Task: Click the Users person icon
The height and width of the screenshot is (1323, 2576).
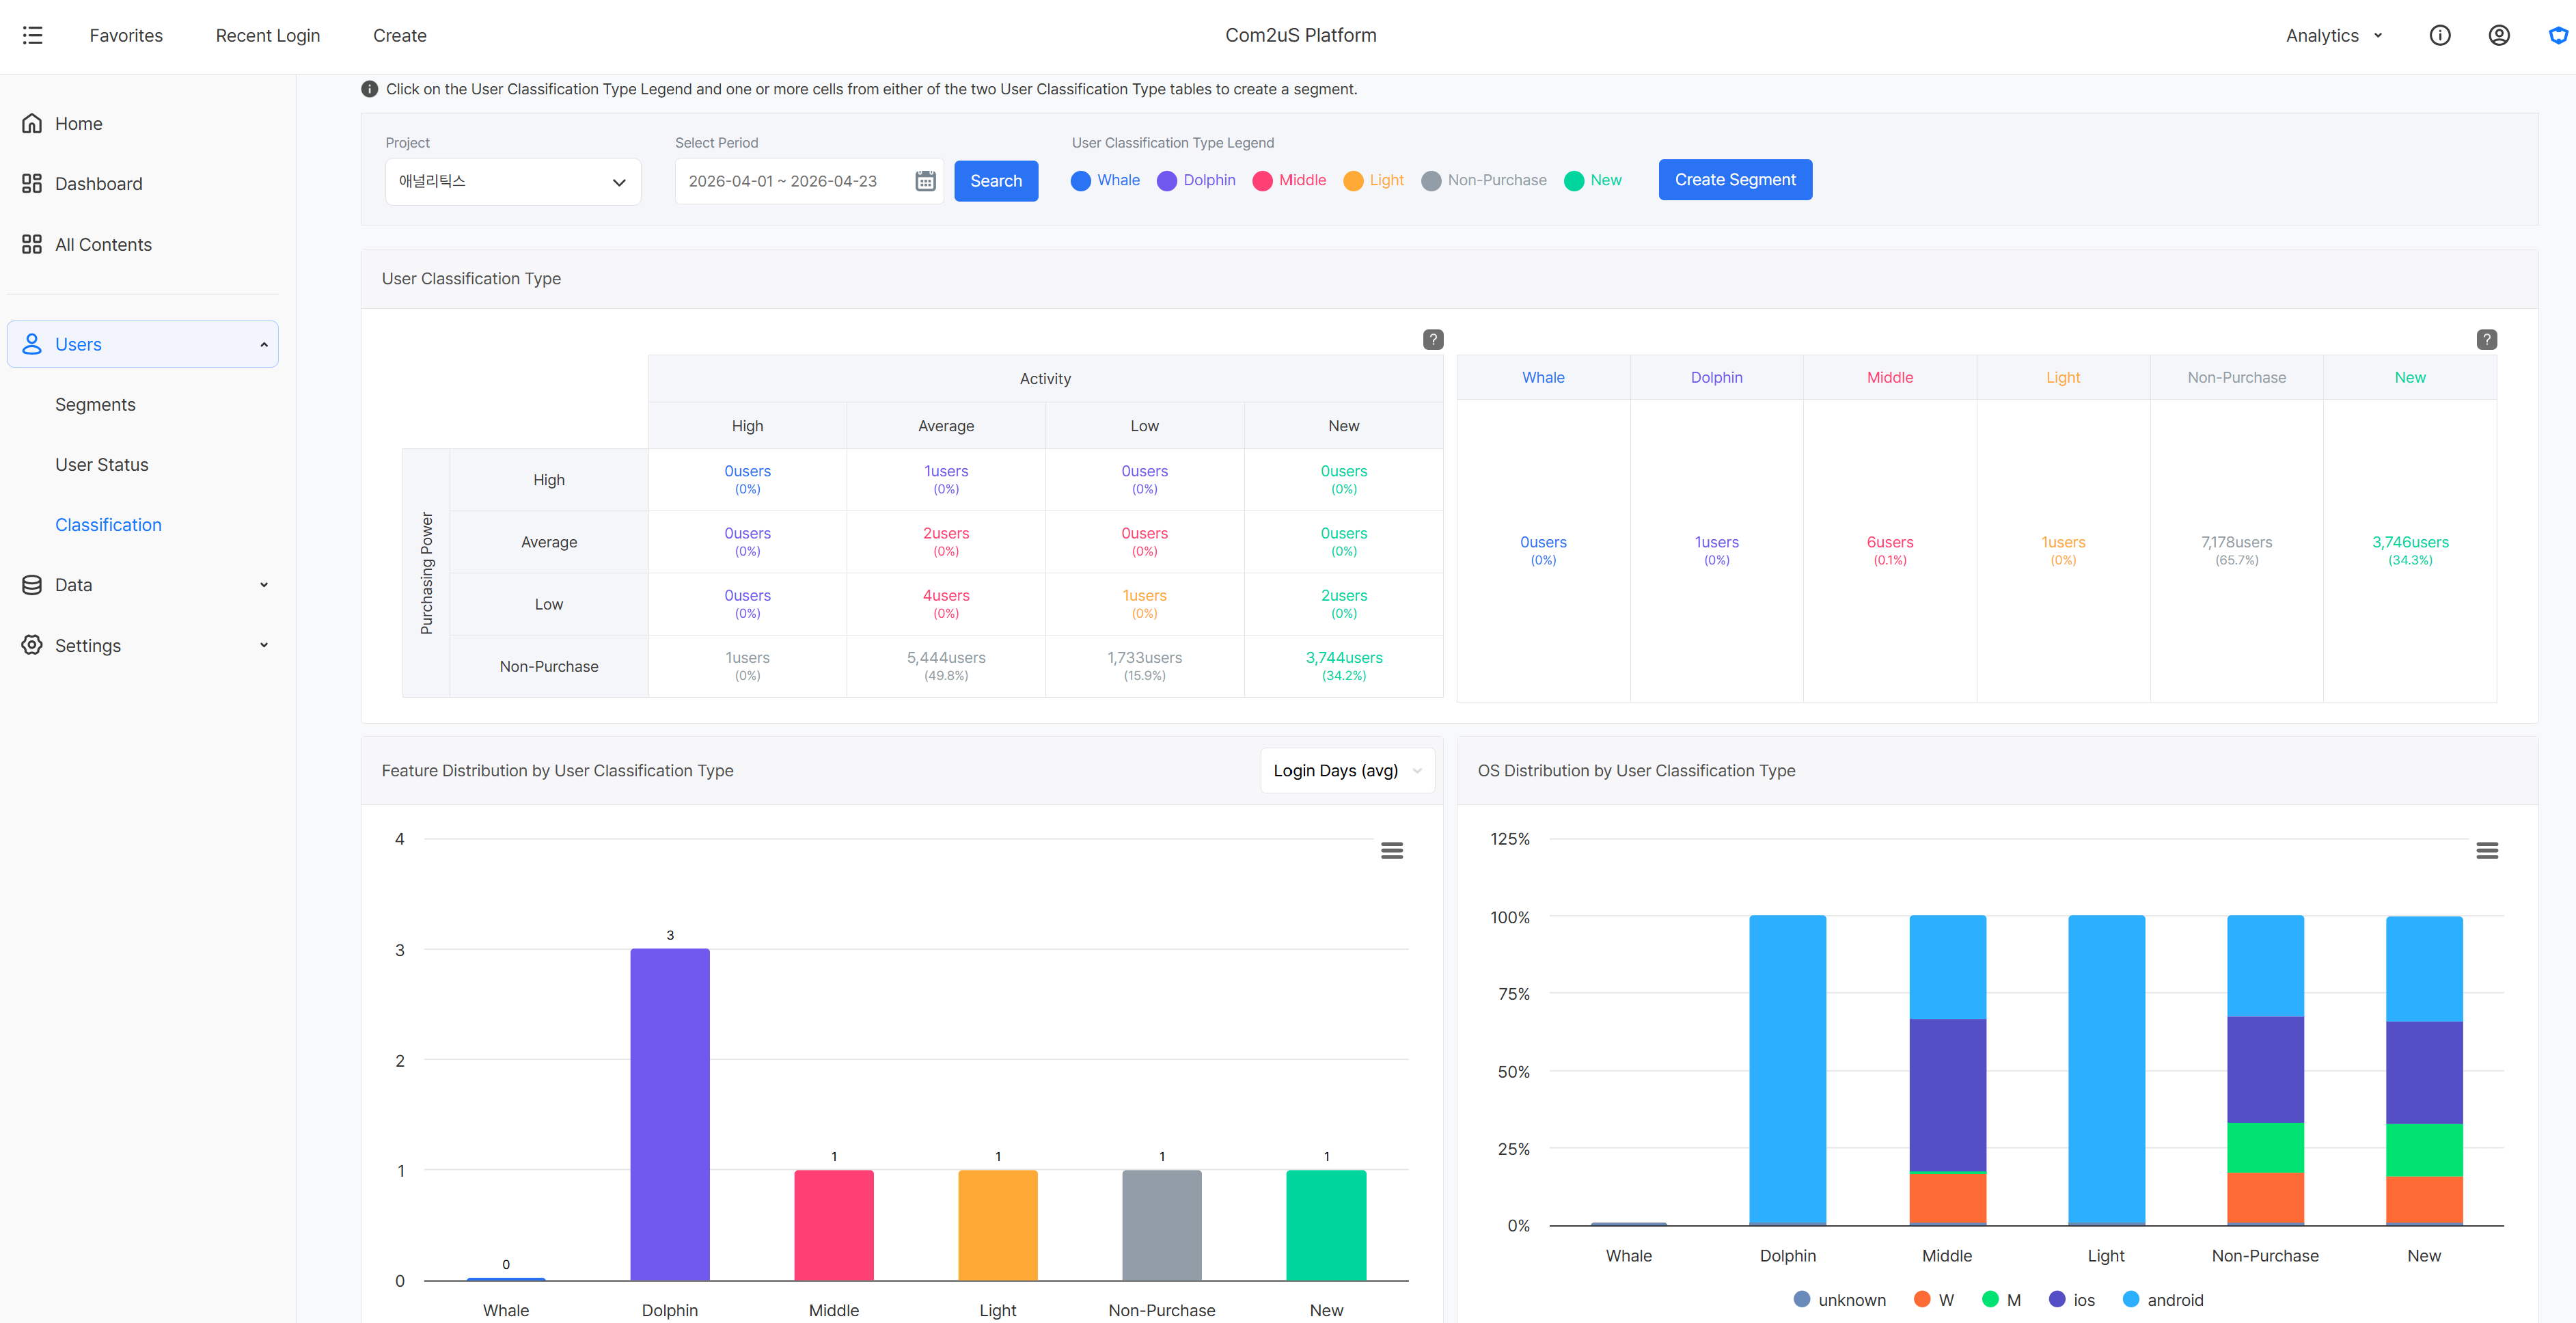Action: tap(32, 344)
